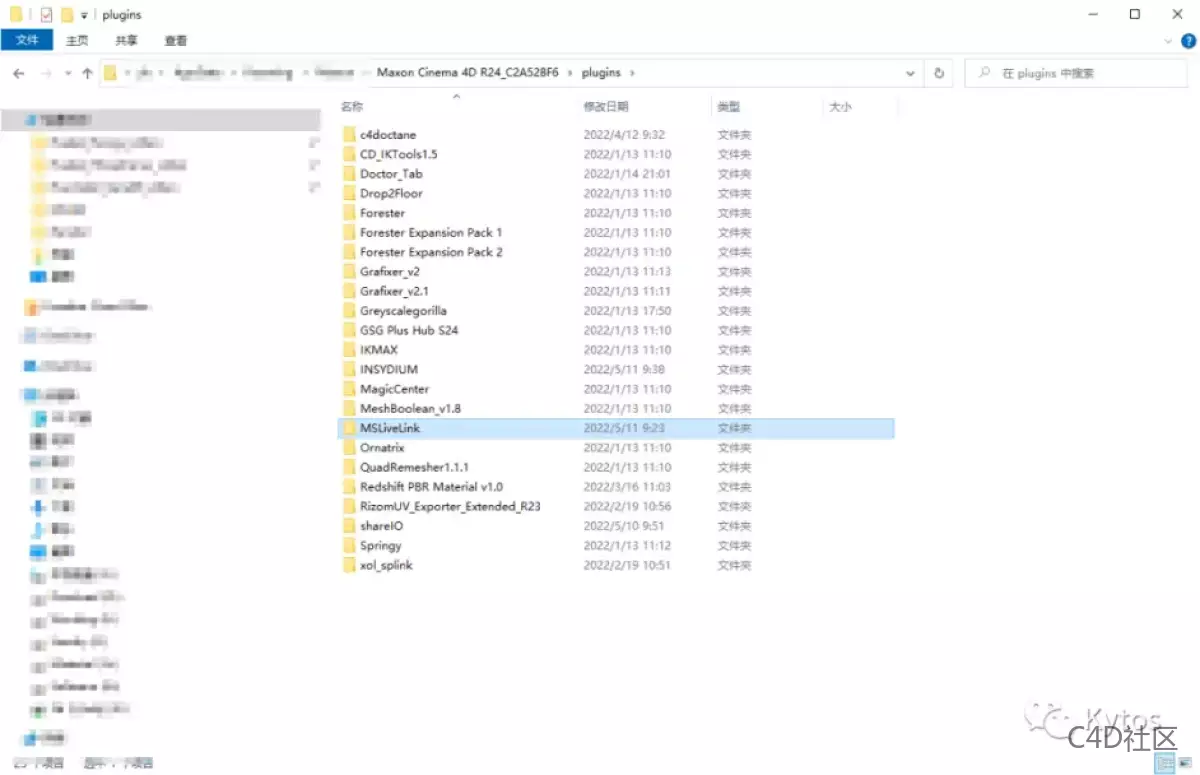The width and height of the screenshot is (1200, 775).
Task: Open the 文件 menu tab
Action: click(x=27, y=40)
